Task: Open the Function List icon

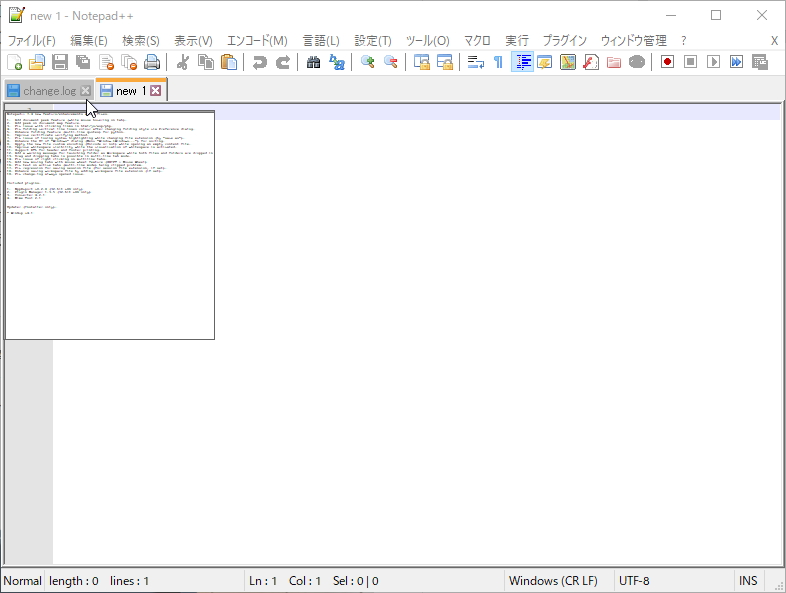Action: tap(591, 62)
